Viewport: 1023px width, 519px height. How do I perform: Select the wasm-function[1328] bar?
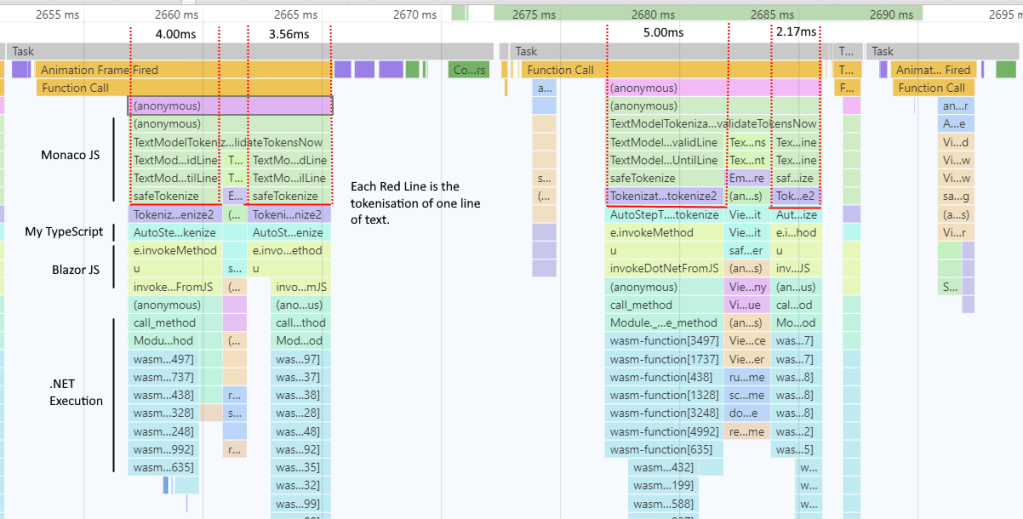point(664,395)
